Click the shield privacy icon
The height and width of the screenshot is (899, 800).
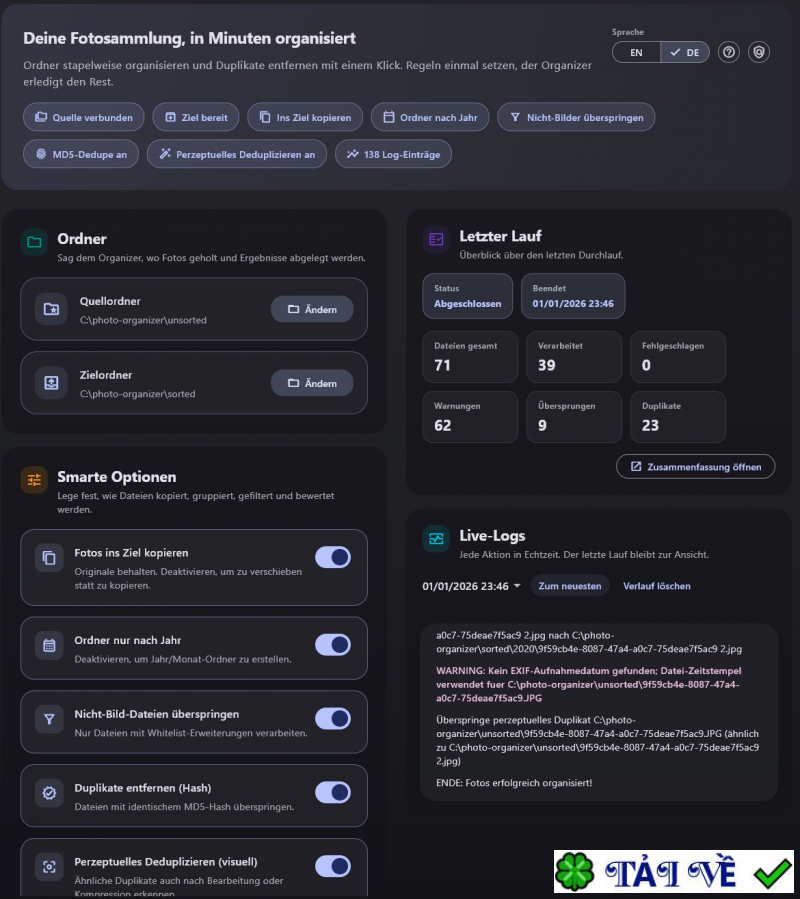[759, 52]
